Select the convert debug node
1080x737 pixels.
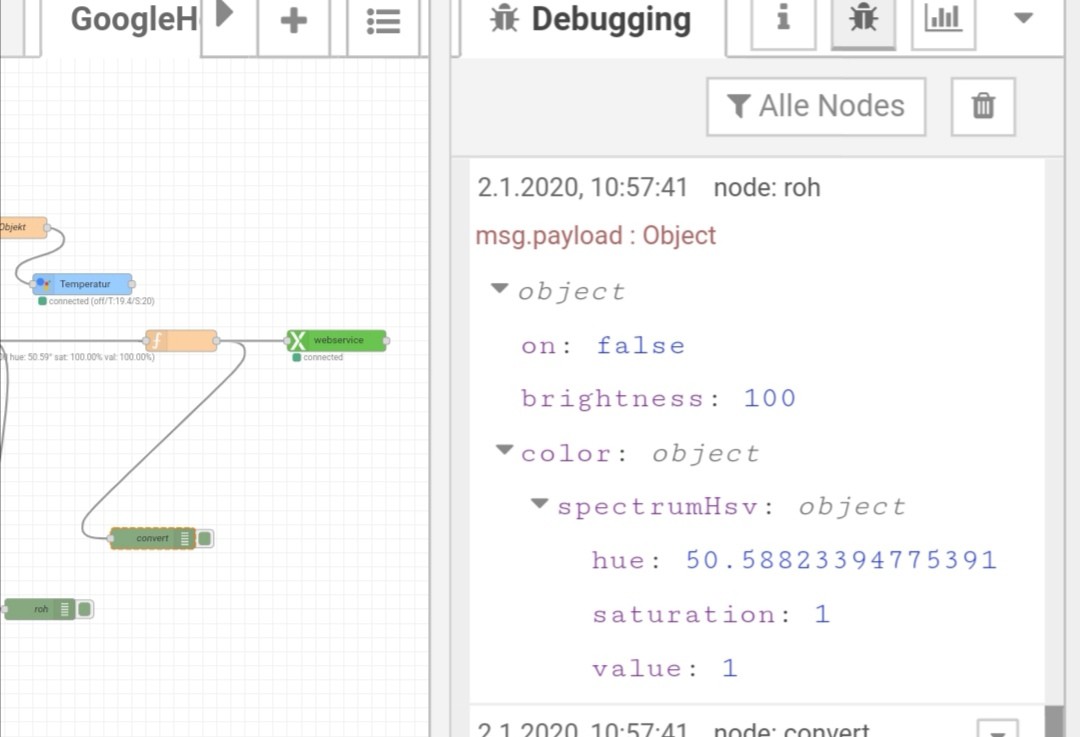152,539
